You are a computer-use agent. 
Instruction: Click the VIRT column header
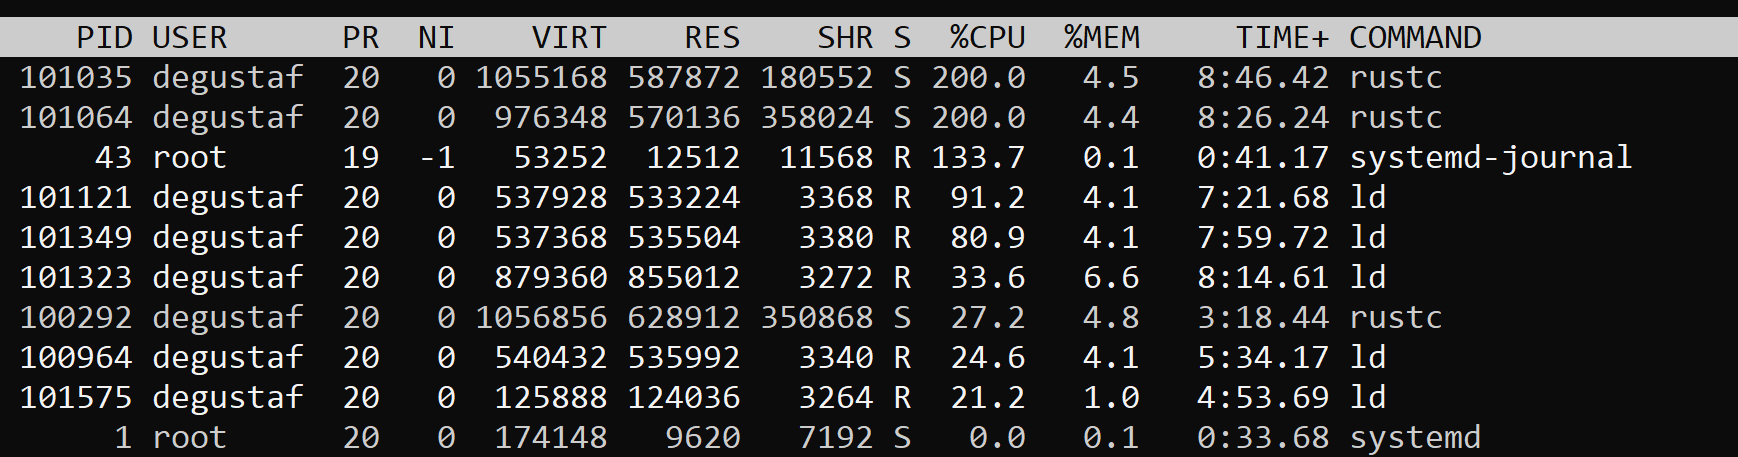click(569, 38)
